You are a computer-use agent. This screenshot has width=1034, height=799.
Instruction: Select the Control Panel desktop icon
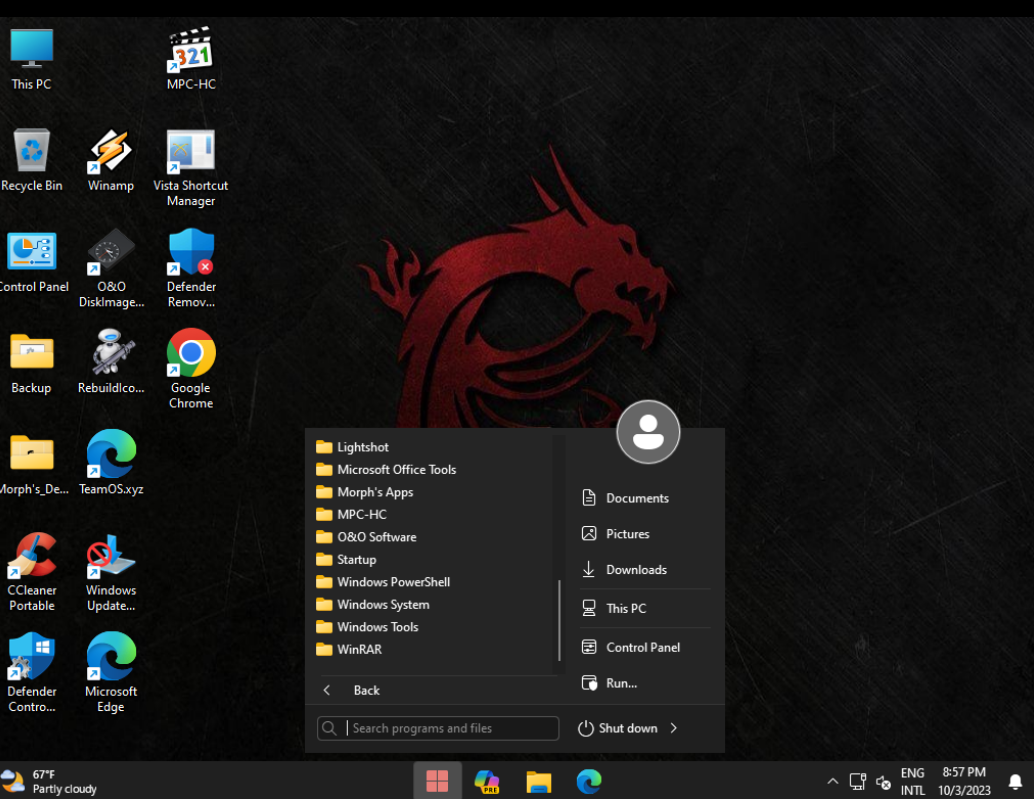click(x=33, y=262)
